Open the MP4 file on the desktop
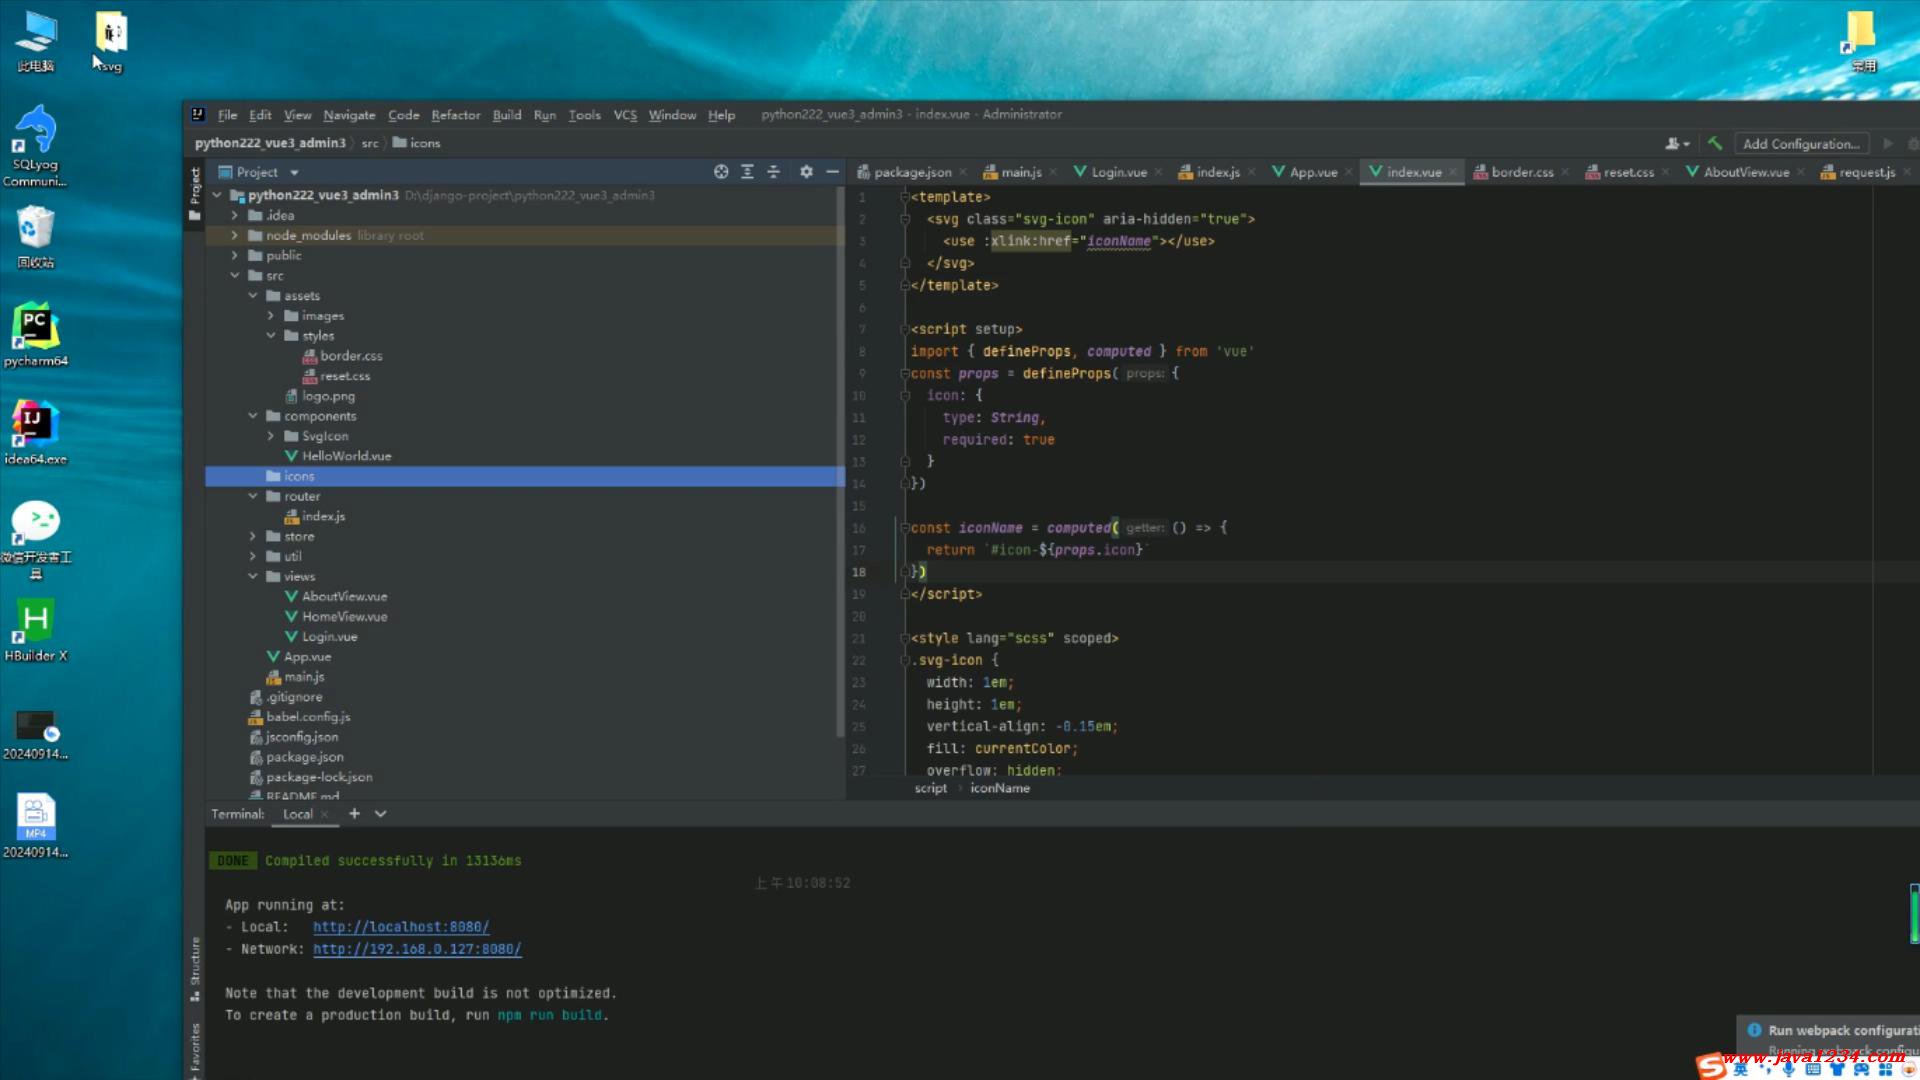This screenshot has height=1080, width=1920. click(x=35, y=826)
